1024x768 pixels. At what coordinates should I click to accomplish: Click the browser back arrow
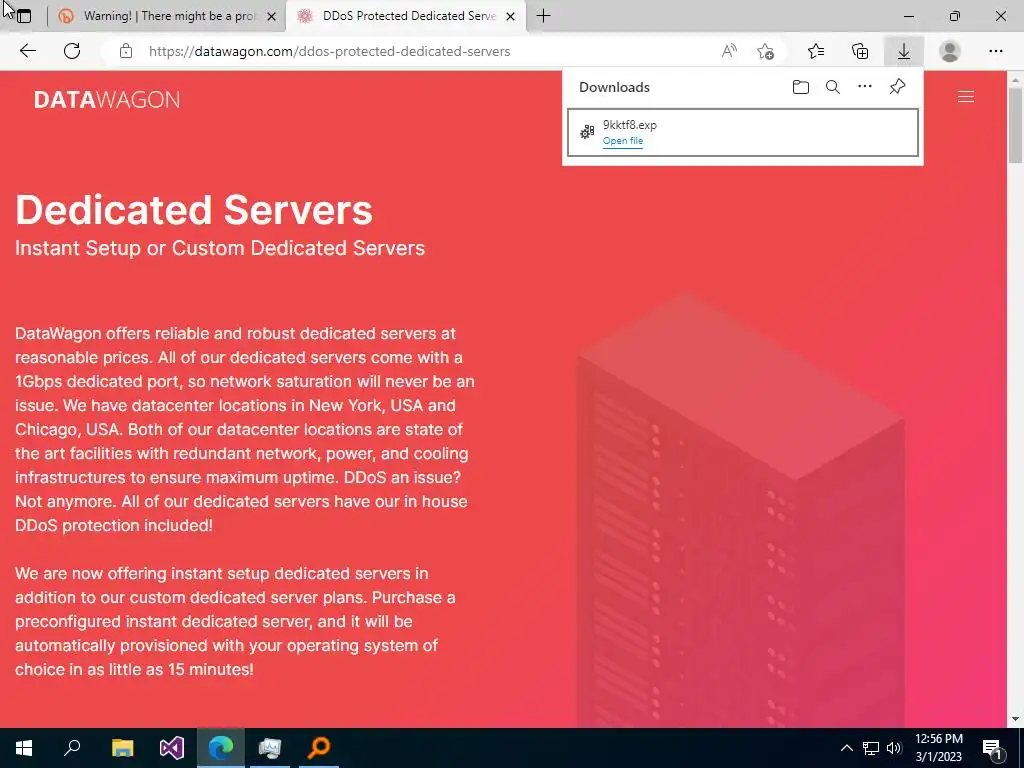pyautogui.click(x=27, y=51)
